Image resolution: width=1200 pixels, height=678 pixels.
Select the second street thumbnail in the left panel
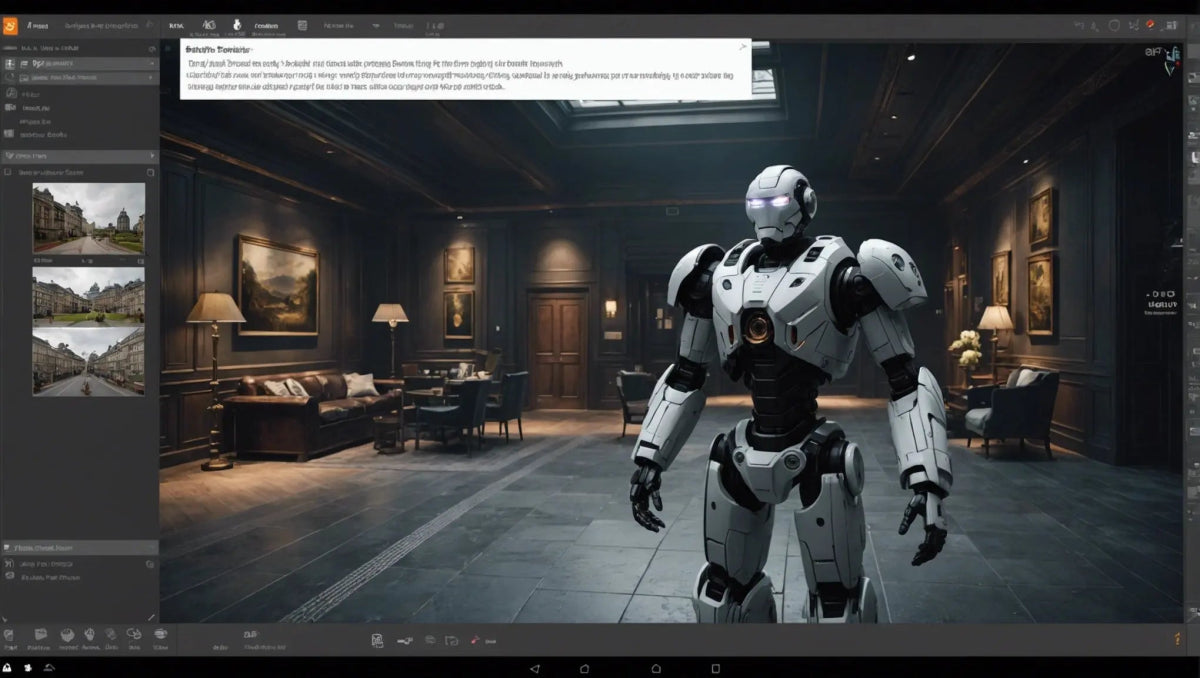pyautogui.click(x=88, y=295)
